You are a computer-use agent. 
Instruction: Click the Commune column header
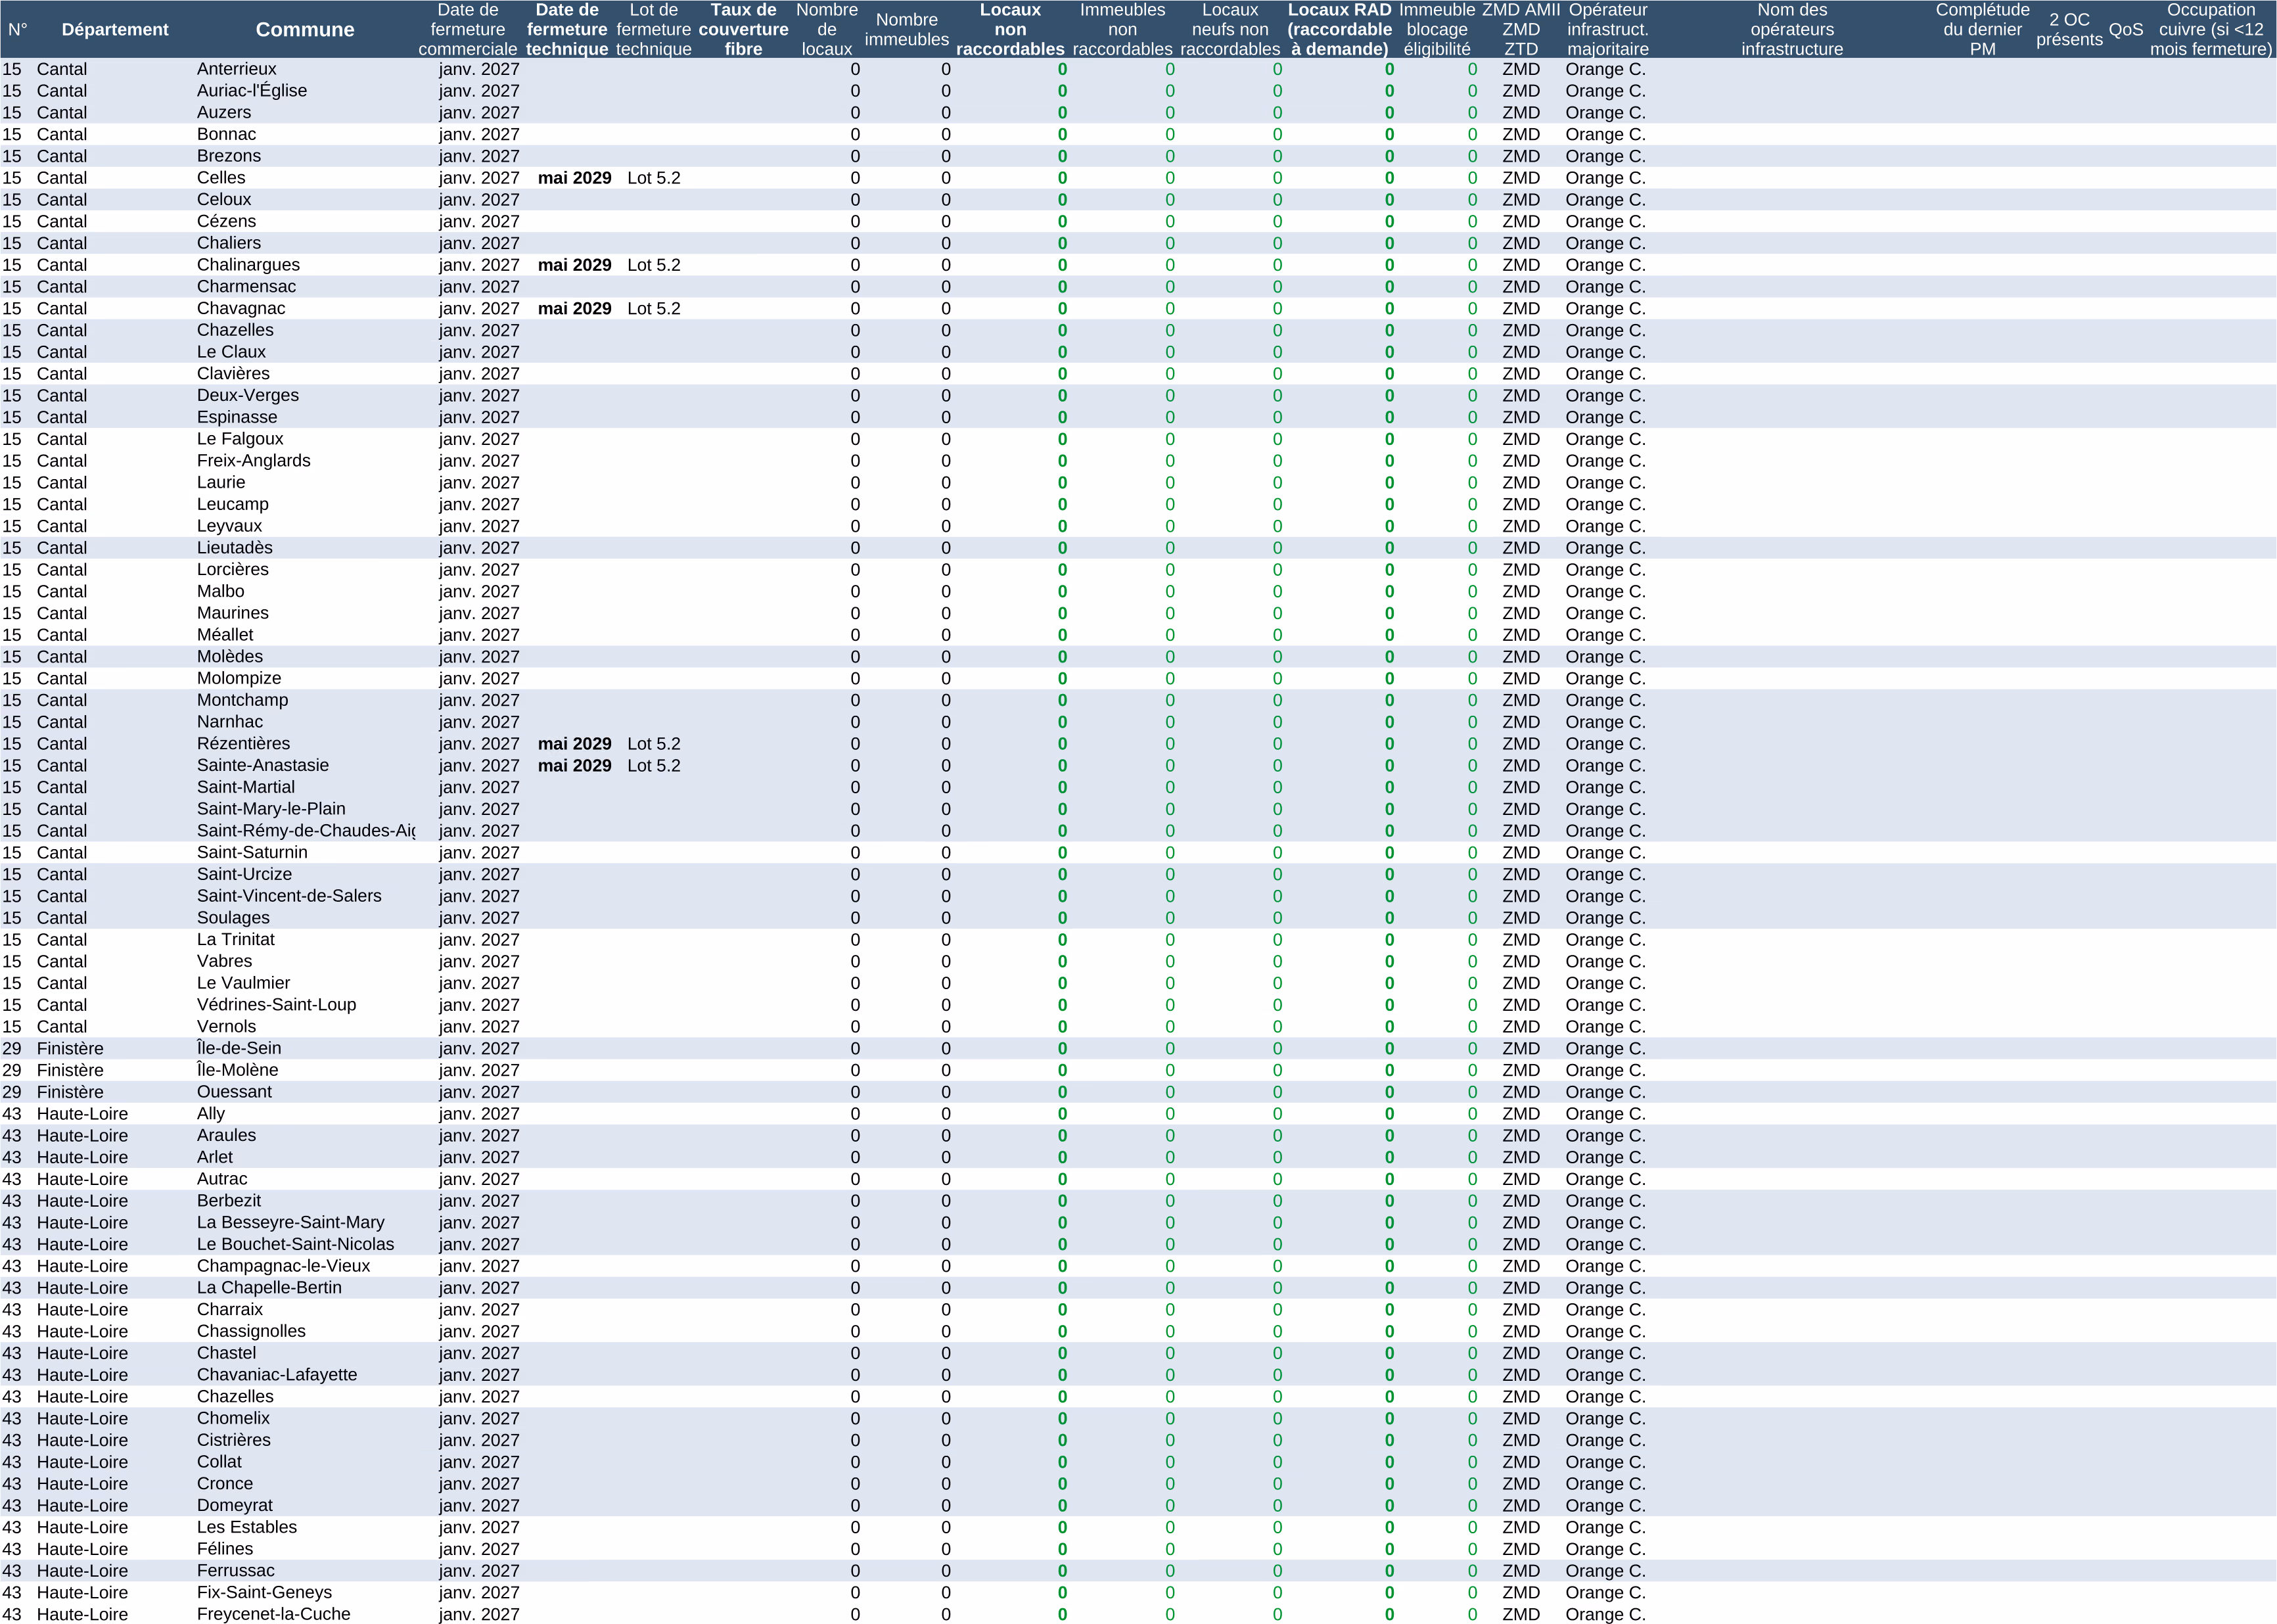pyautogui.click(x=305, y=29)
